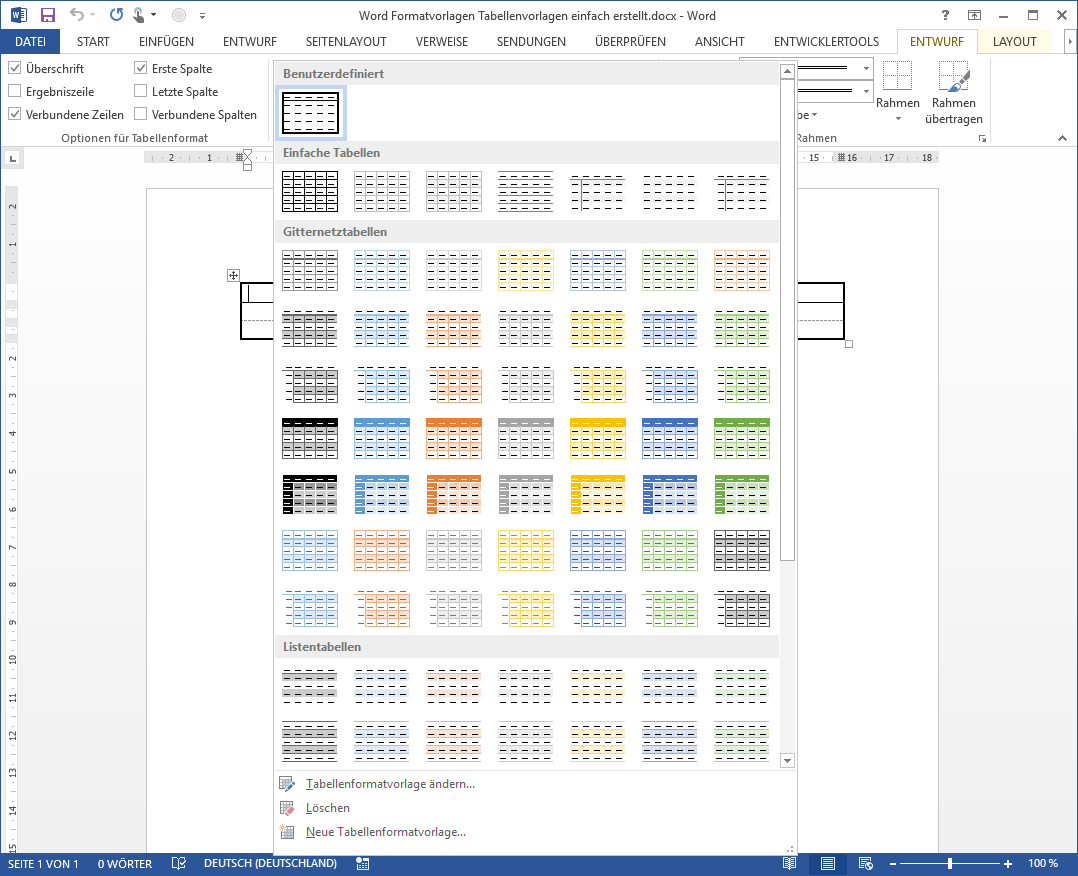This screenshot has width=1078, height=876.
Task: Open the Rahmen dialog launcher icon
Action: pos(982,139)
